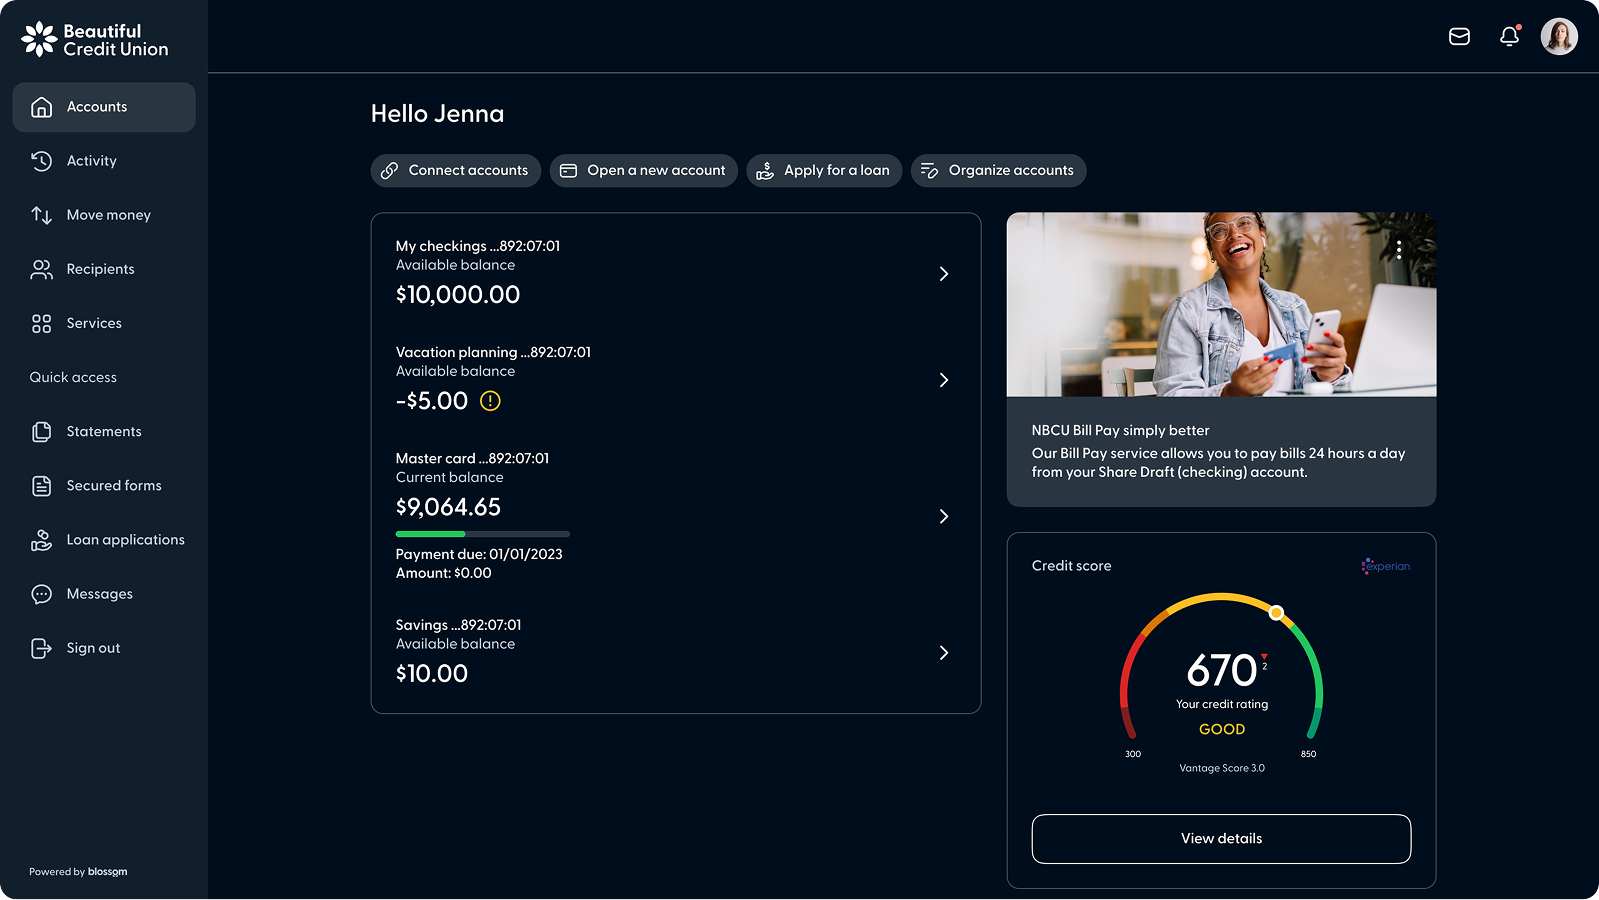This screenshot has height=900, width=1599.
Task: Click the $10.00 Savings balance
Action: coord(432,674)
